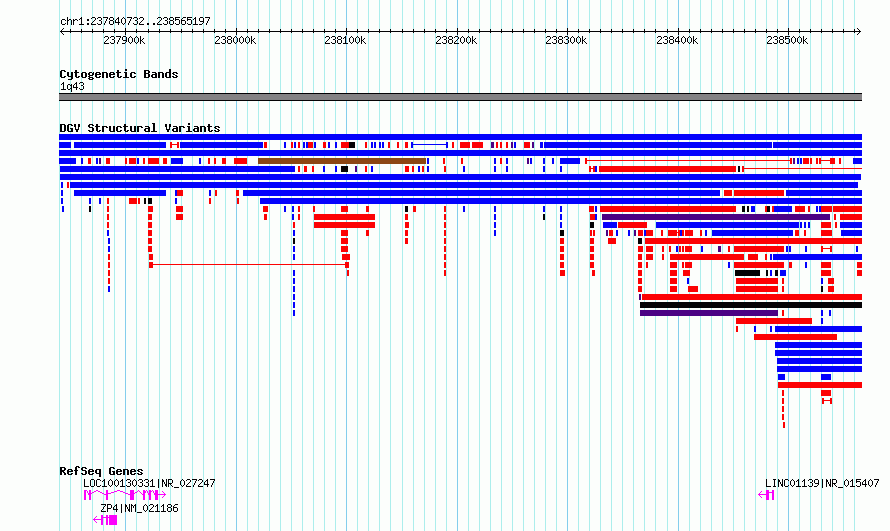
Task: Select the magenta LOC100130331 gene model glyph
Action: [125, 495]
